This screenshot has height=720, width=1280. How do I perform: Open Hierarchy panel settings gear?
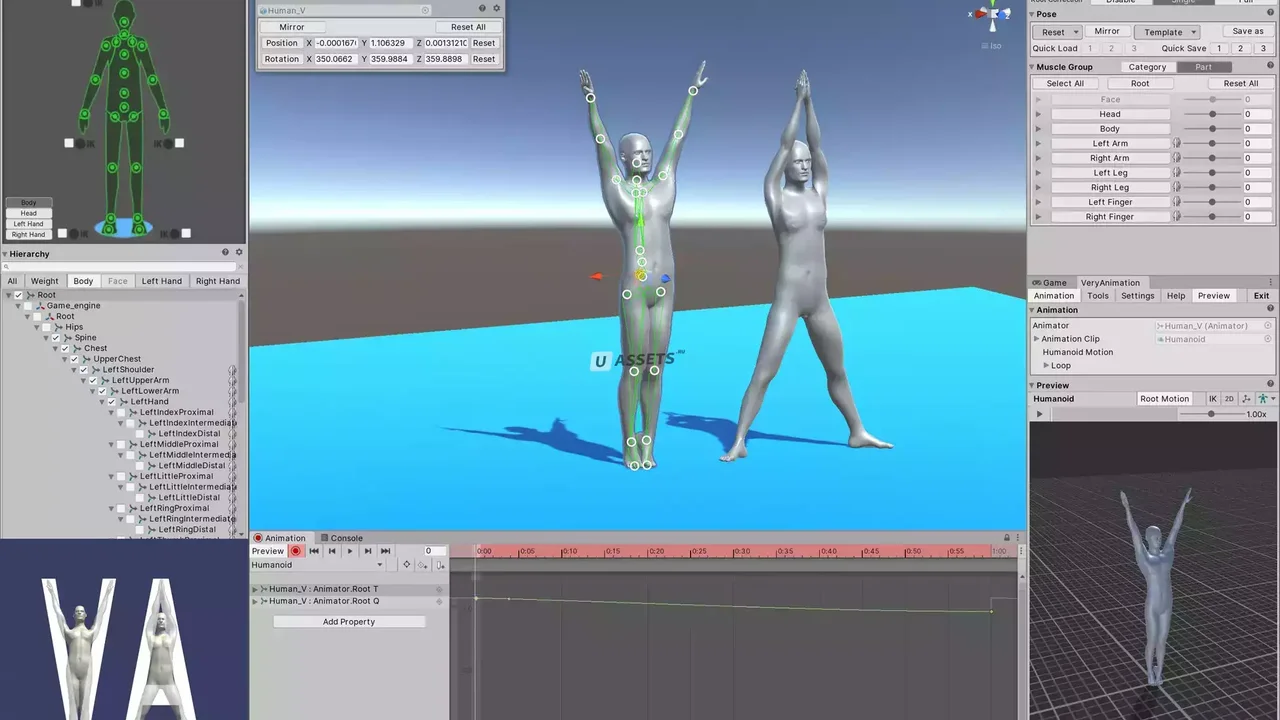click(x=239, y=253)
